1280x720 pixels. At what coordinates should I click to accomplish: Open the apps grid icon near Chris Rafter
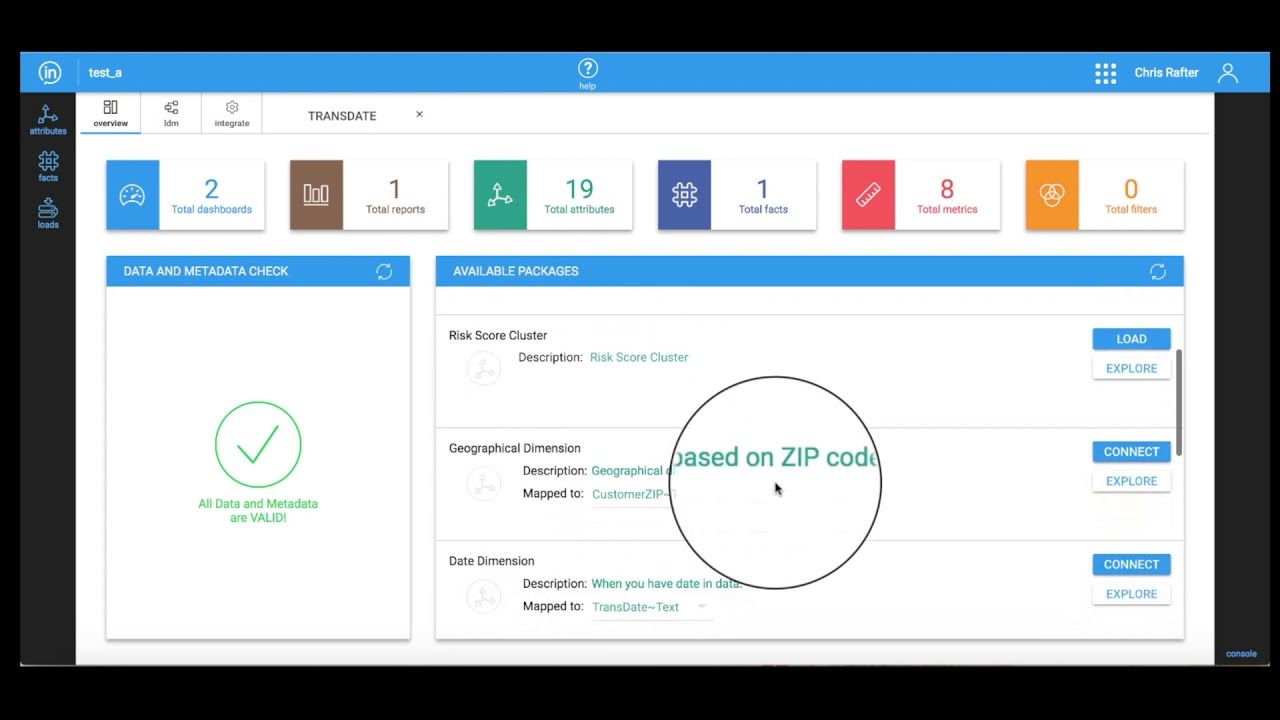click(1105, 72)
